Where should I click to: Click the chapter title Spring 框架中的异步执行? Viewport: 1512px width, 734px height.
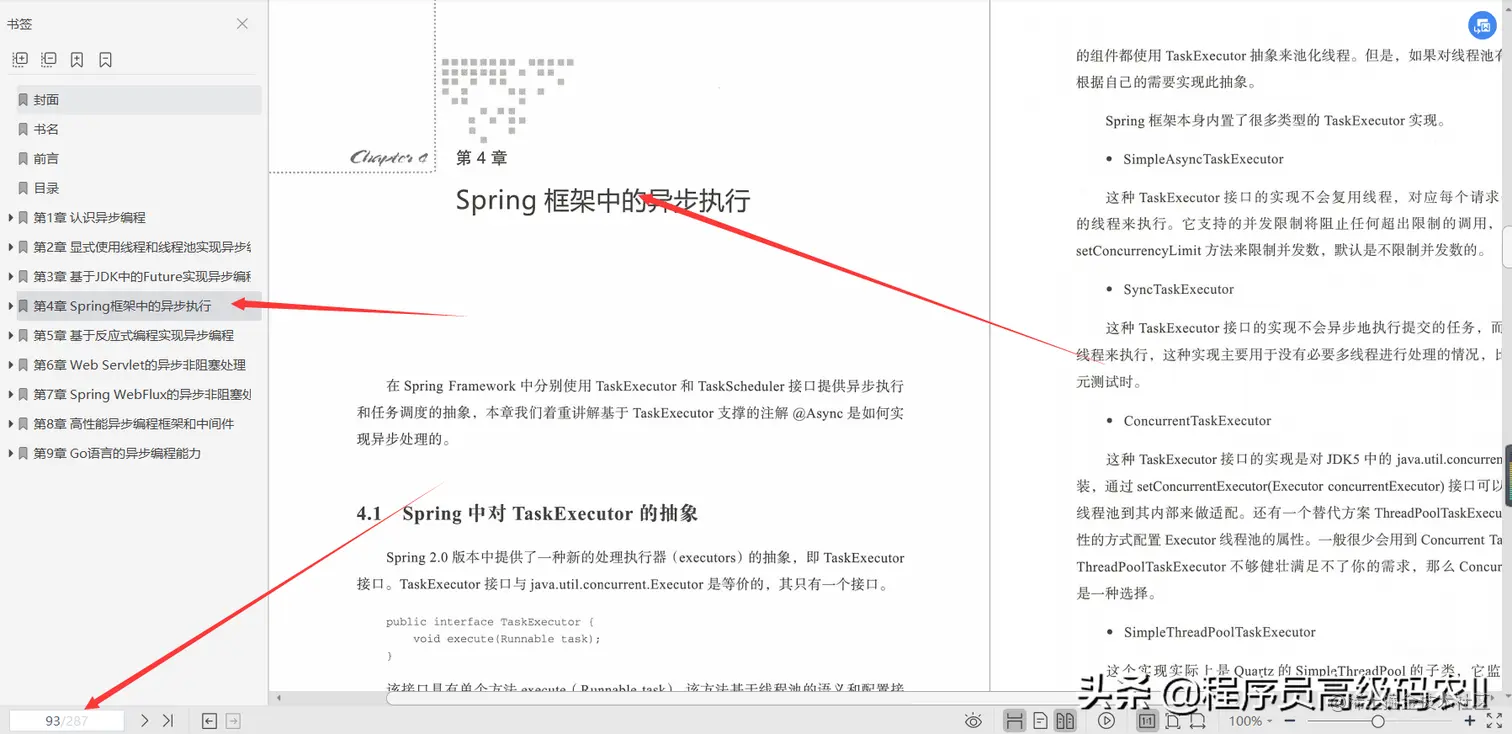click(x=603, y=200)
